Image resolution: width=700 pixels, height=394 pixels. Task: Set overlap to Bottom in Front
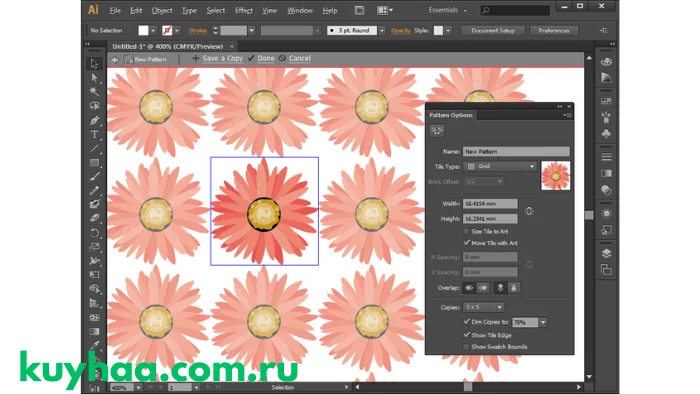(x=513, y=288)
